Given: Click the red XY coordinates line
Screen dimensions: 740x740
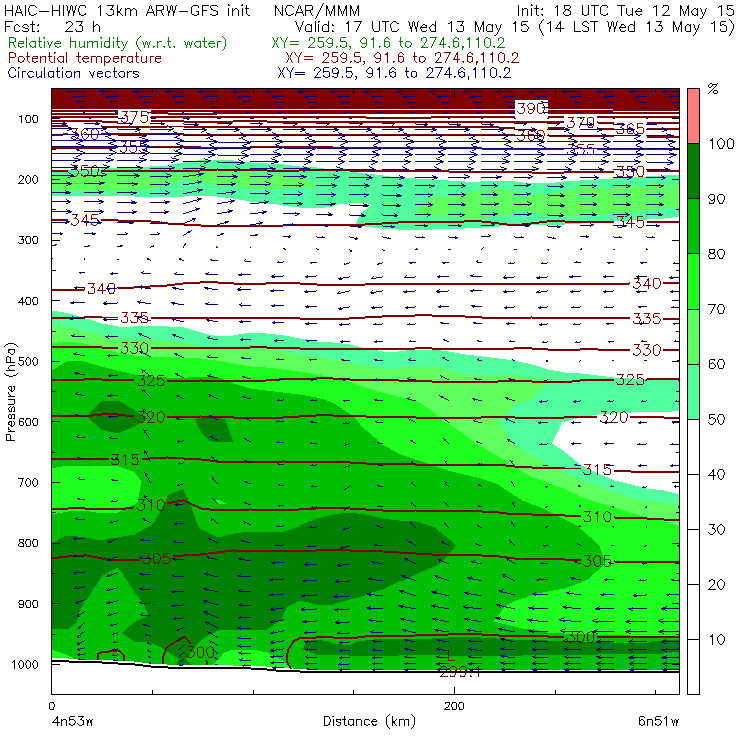Looking at the screenshot, I should point(402,58).
